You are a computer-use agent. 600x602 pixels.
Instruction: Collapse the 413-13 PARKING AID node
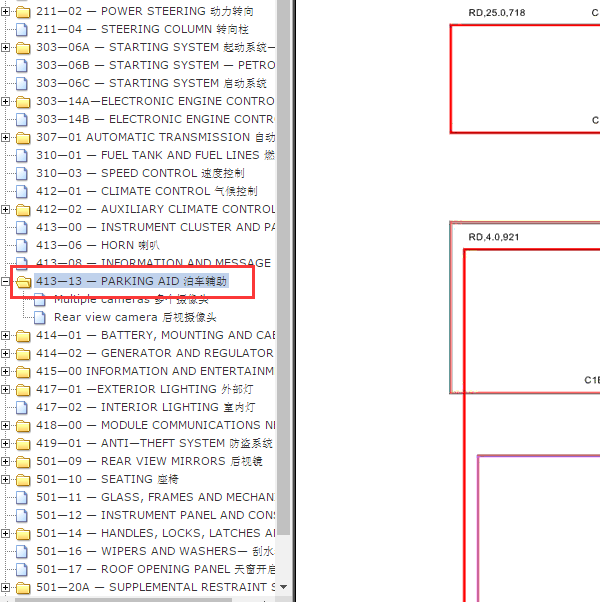[x=5, y=281]
